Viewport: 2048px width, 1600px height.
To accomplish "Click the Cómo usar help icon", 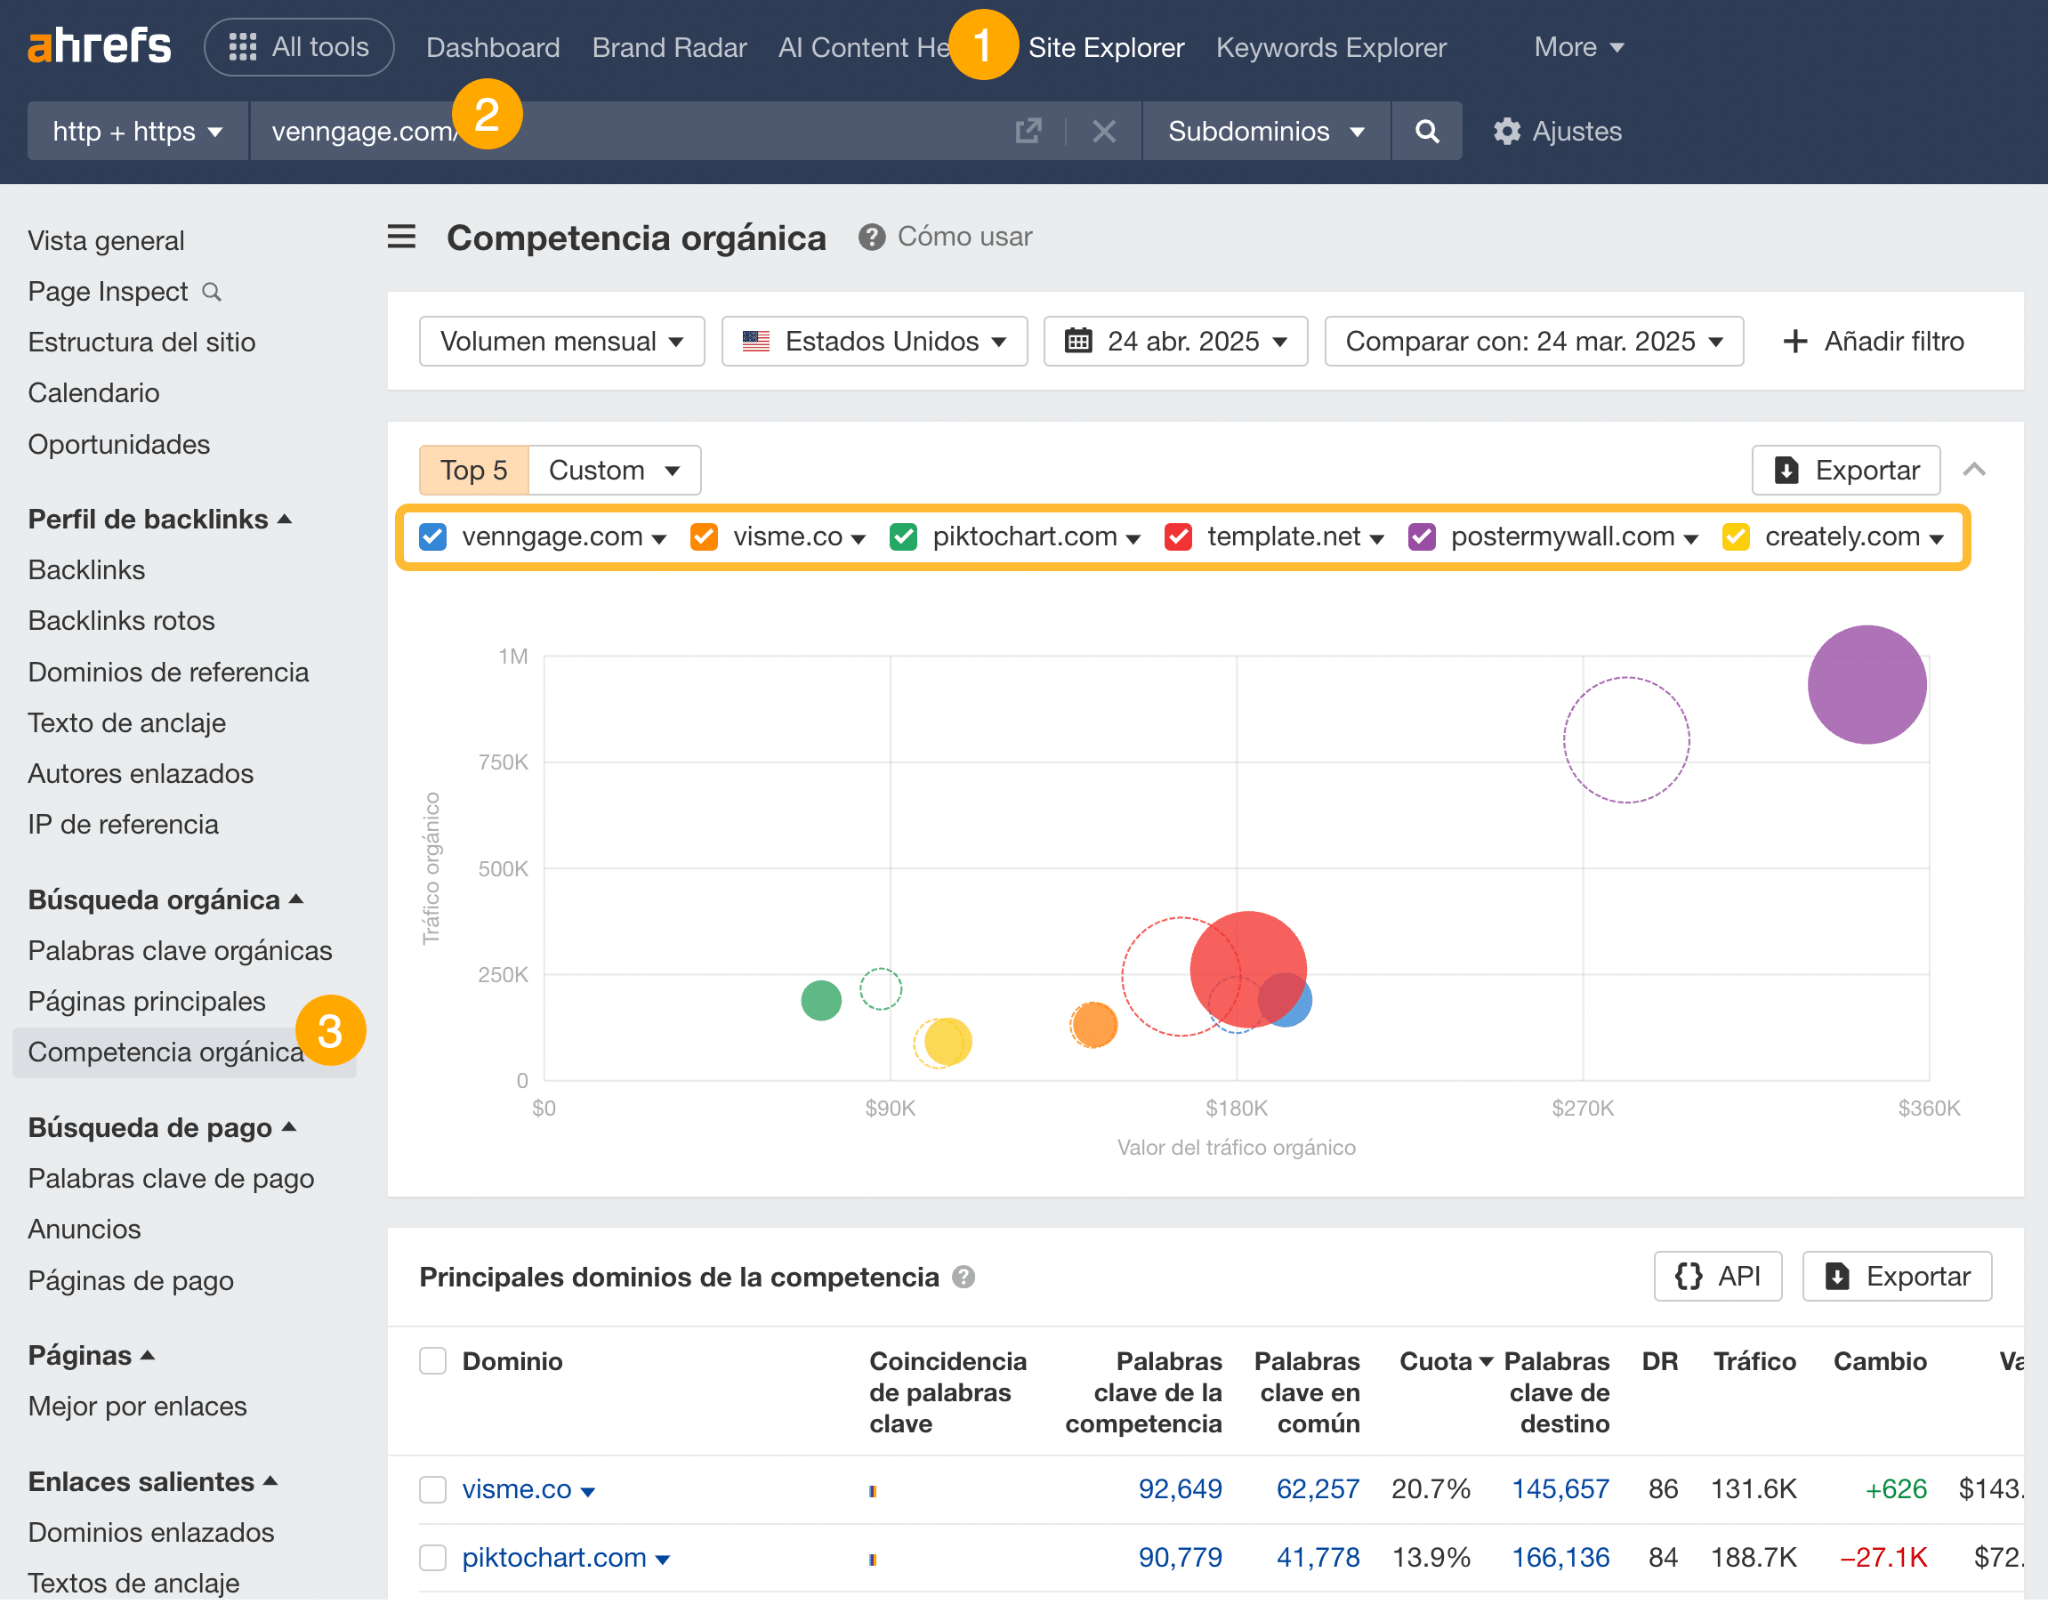I will 871,237.
